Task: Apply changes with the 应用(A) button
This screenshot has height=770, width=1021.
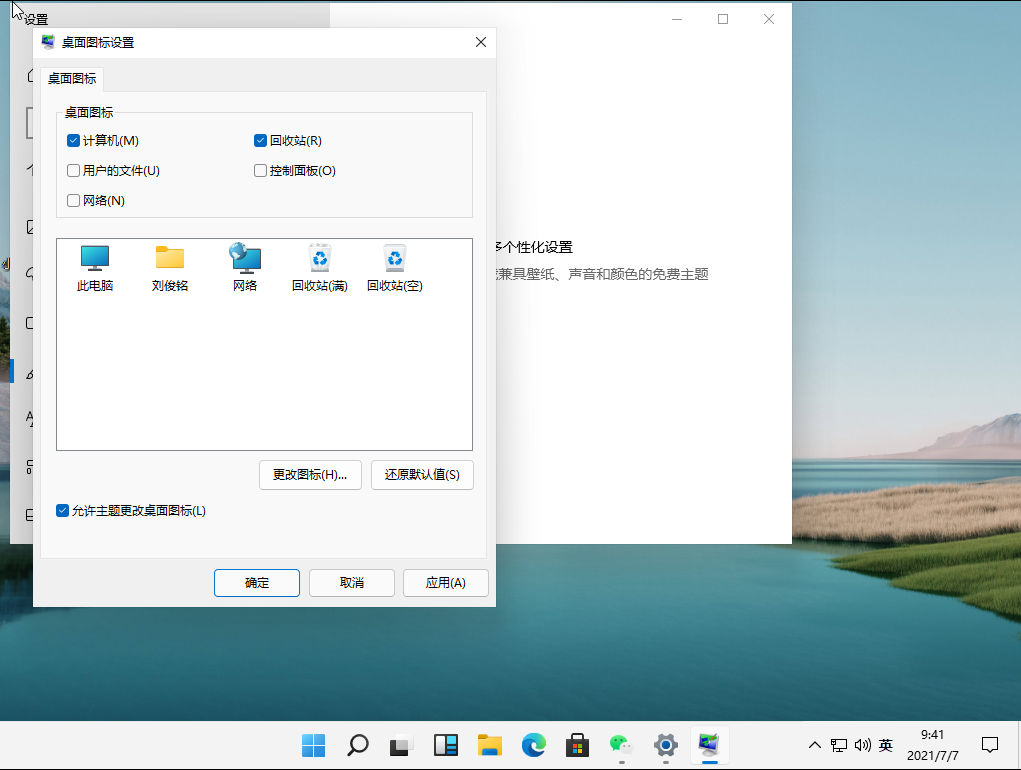Action: pyautogui.click(x=445, y=582)
